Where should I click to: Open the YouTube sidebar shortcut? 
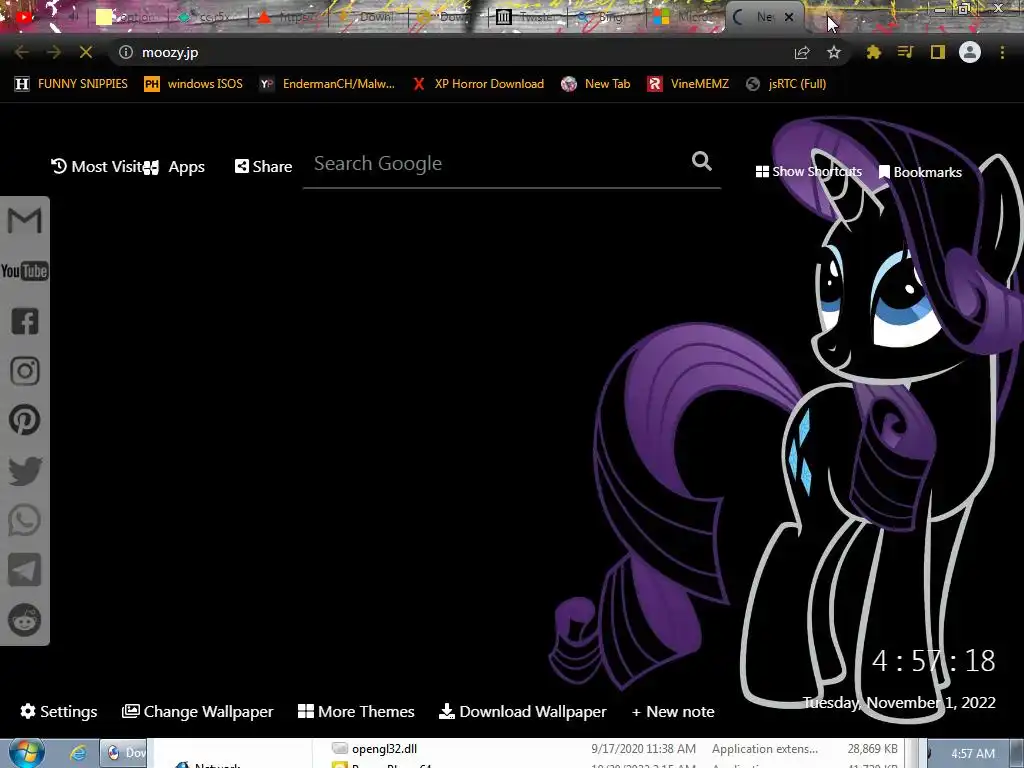click(25, 271)
